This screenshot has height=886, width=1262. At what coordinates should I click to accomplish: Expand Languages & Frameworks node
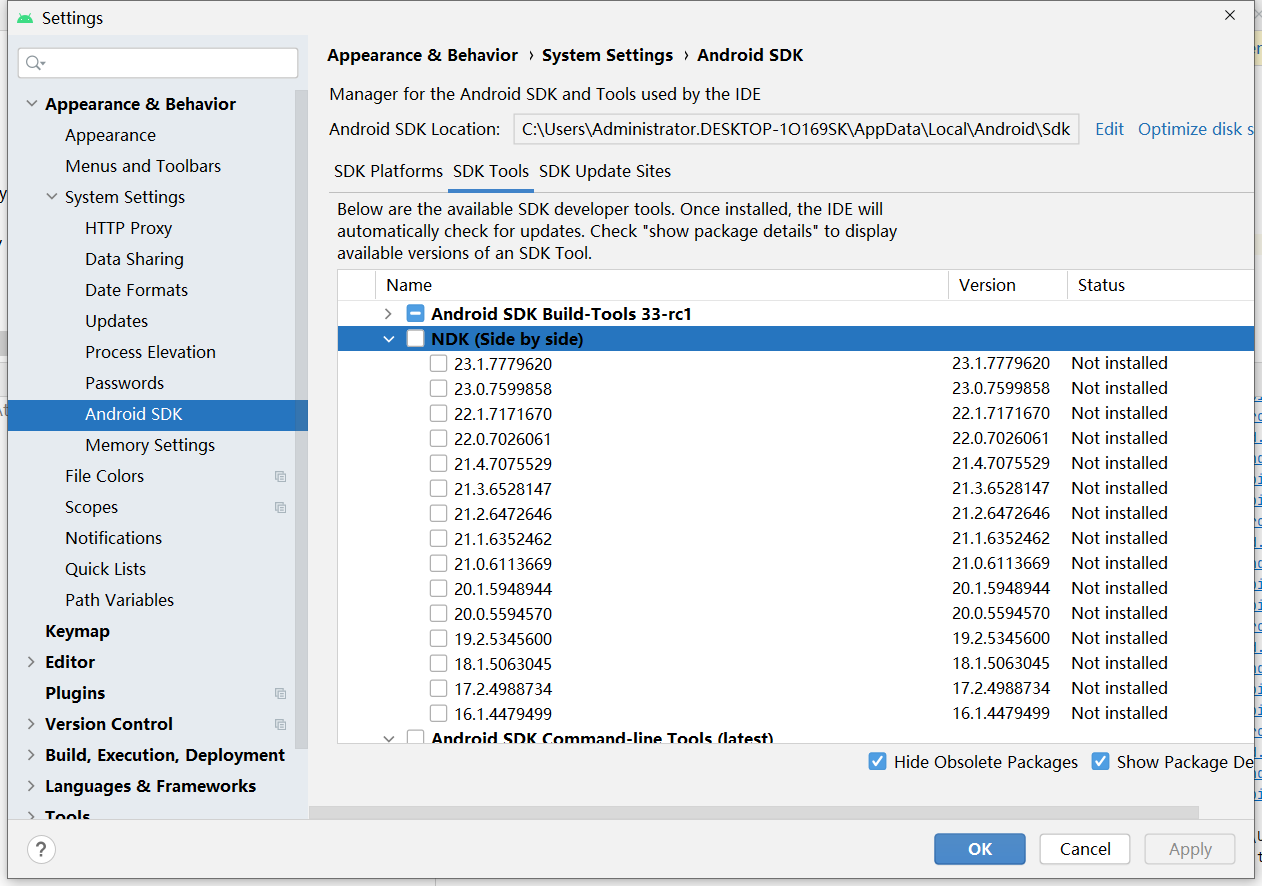pos(32,786)
